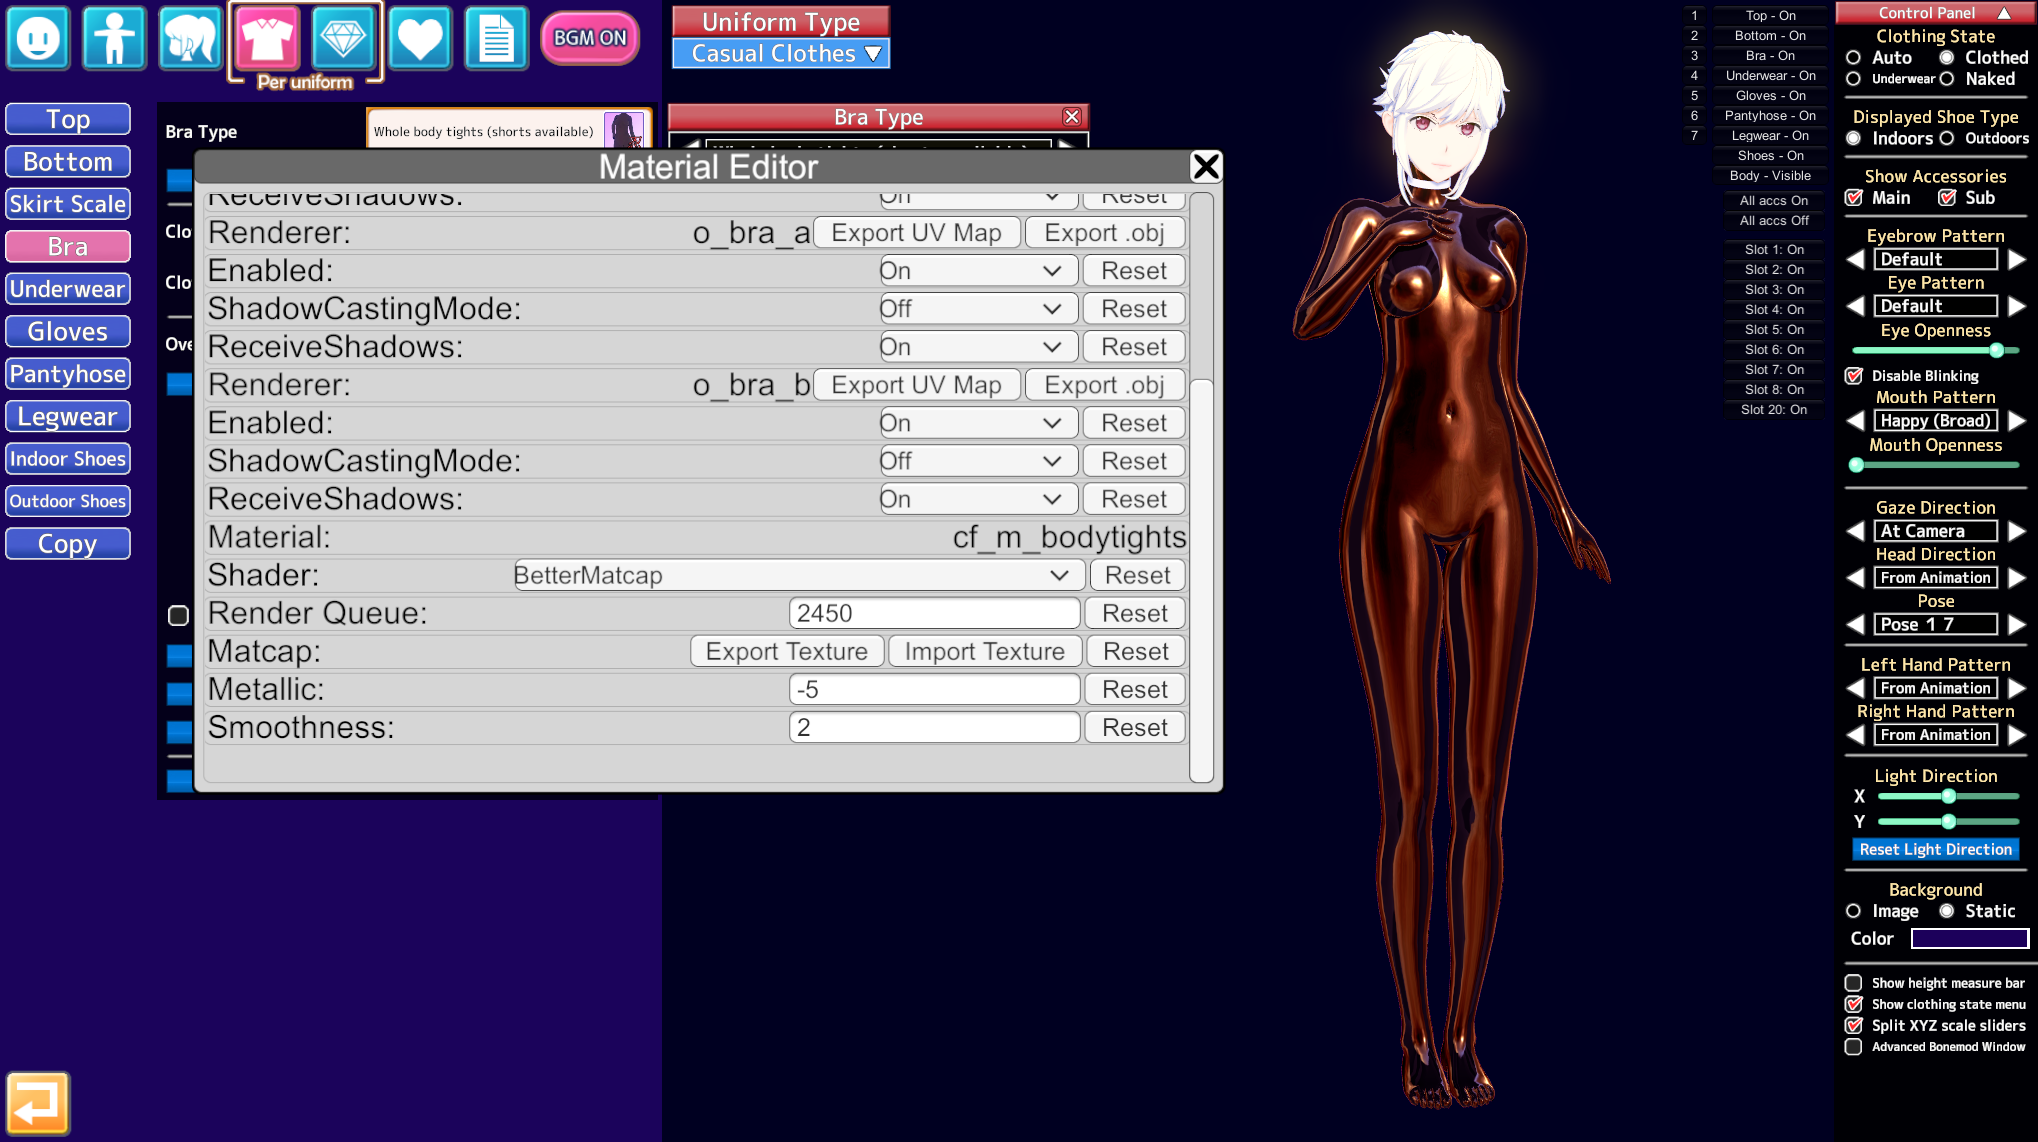Previous Eye Pattern arrow
This screenshot has width=2038, height=1142.
coord(1856,306)
